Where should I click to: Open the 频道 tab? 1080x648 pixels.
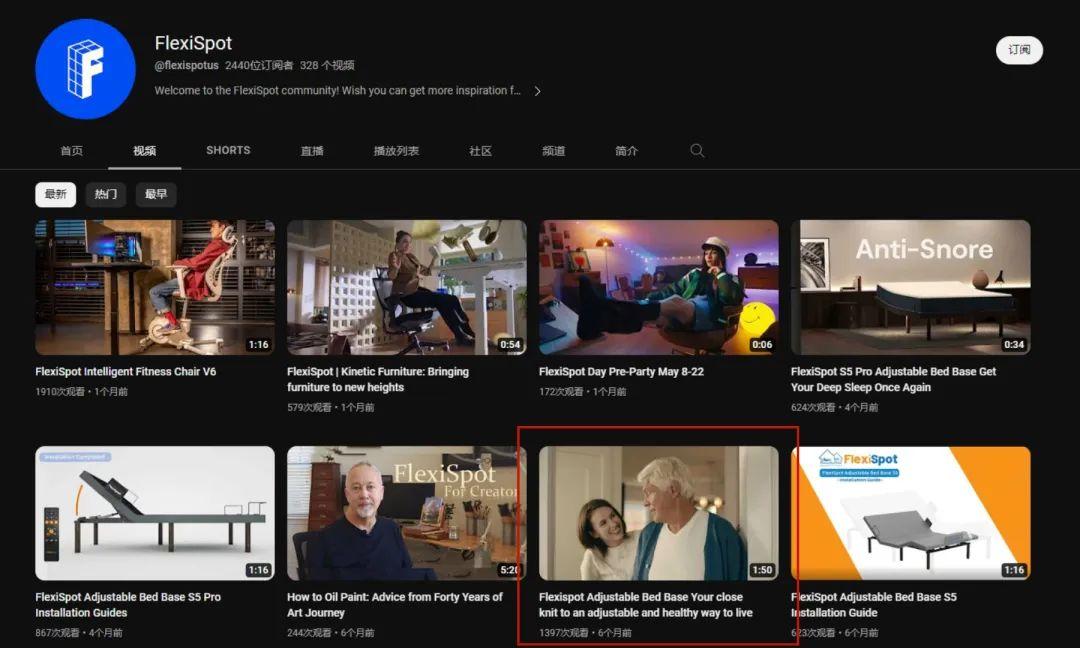[x=554, y=150]
